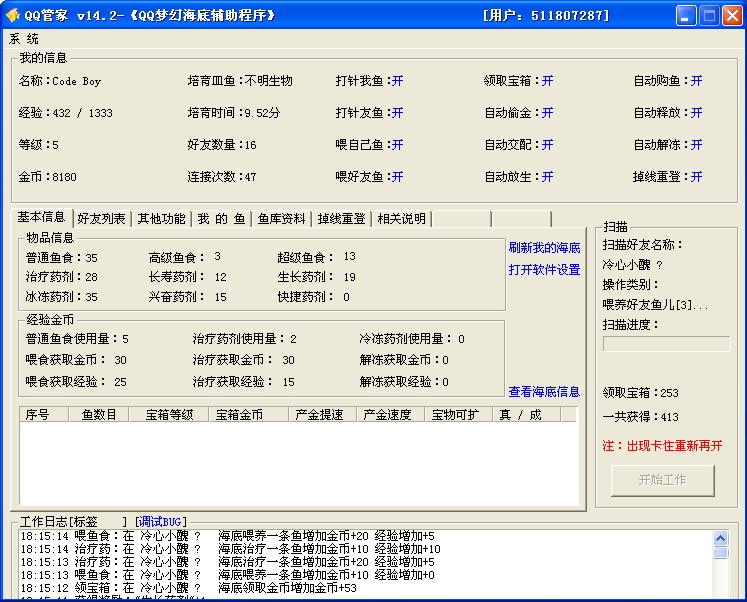Toggle the 自动偷金 setting showing 开

tap(547, 113)
